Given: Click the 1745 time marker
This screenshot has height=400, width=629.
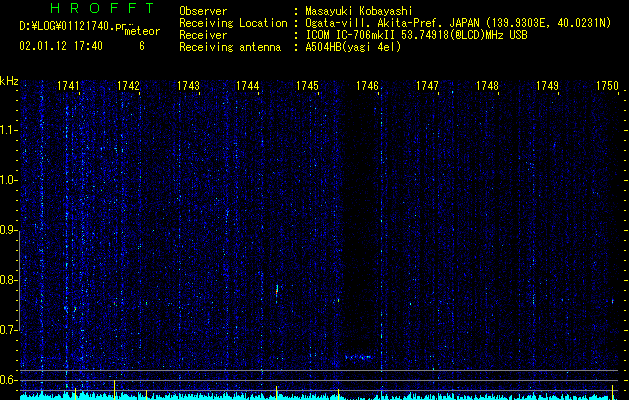Looking at the screenshot, I should click(x=307, y=85).
